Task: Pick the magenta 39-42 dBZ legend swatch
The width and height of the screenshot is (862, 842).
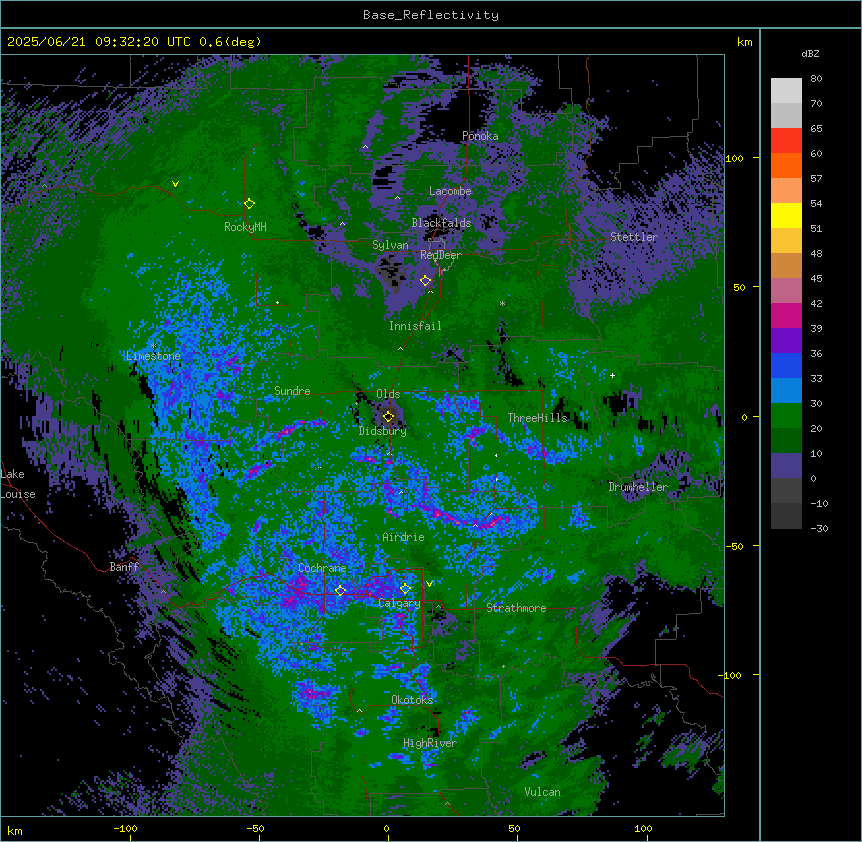Action: click(x=786, y=316)
